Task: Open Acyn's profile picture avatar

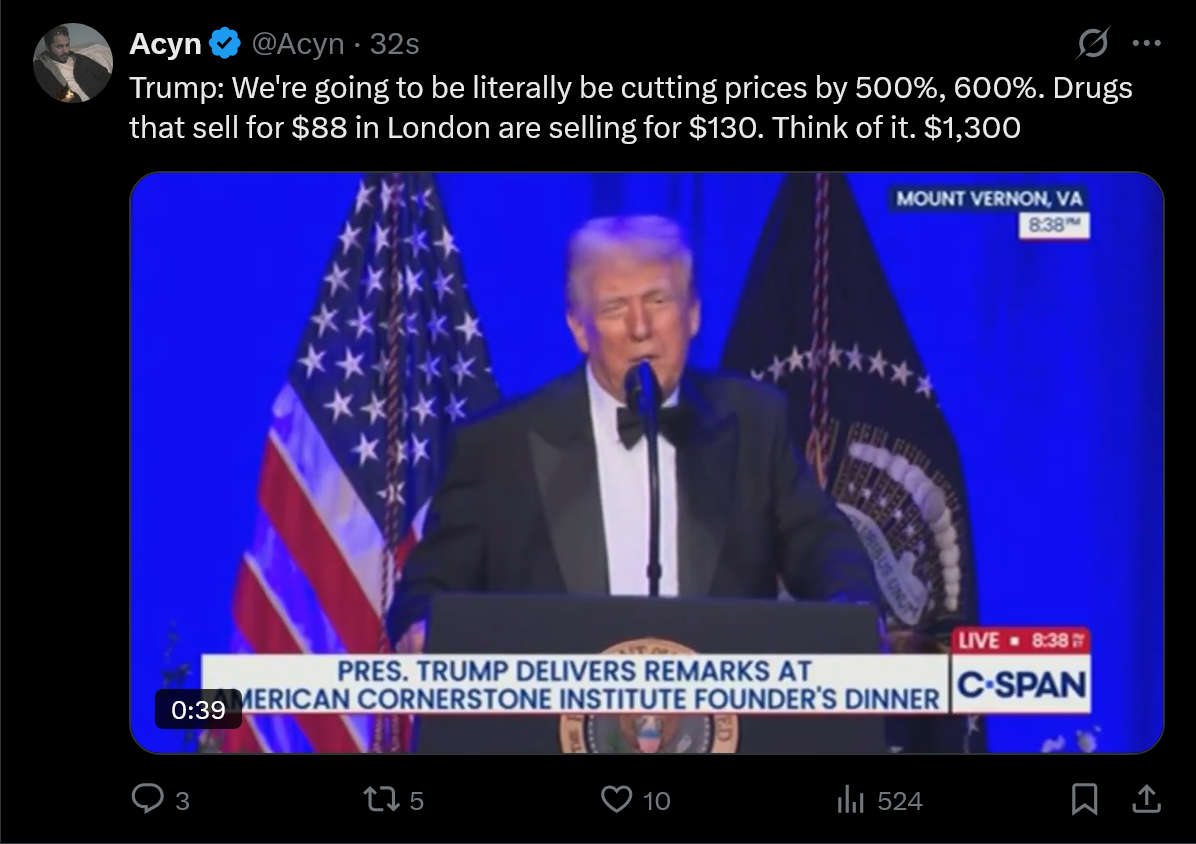Action: pos(72,63)
